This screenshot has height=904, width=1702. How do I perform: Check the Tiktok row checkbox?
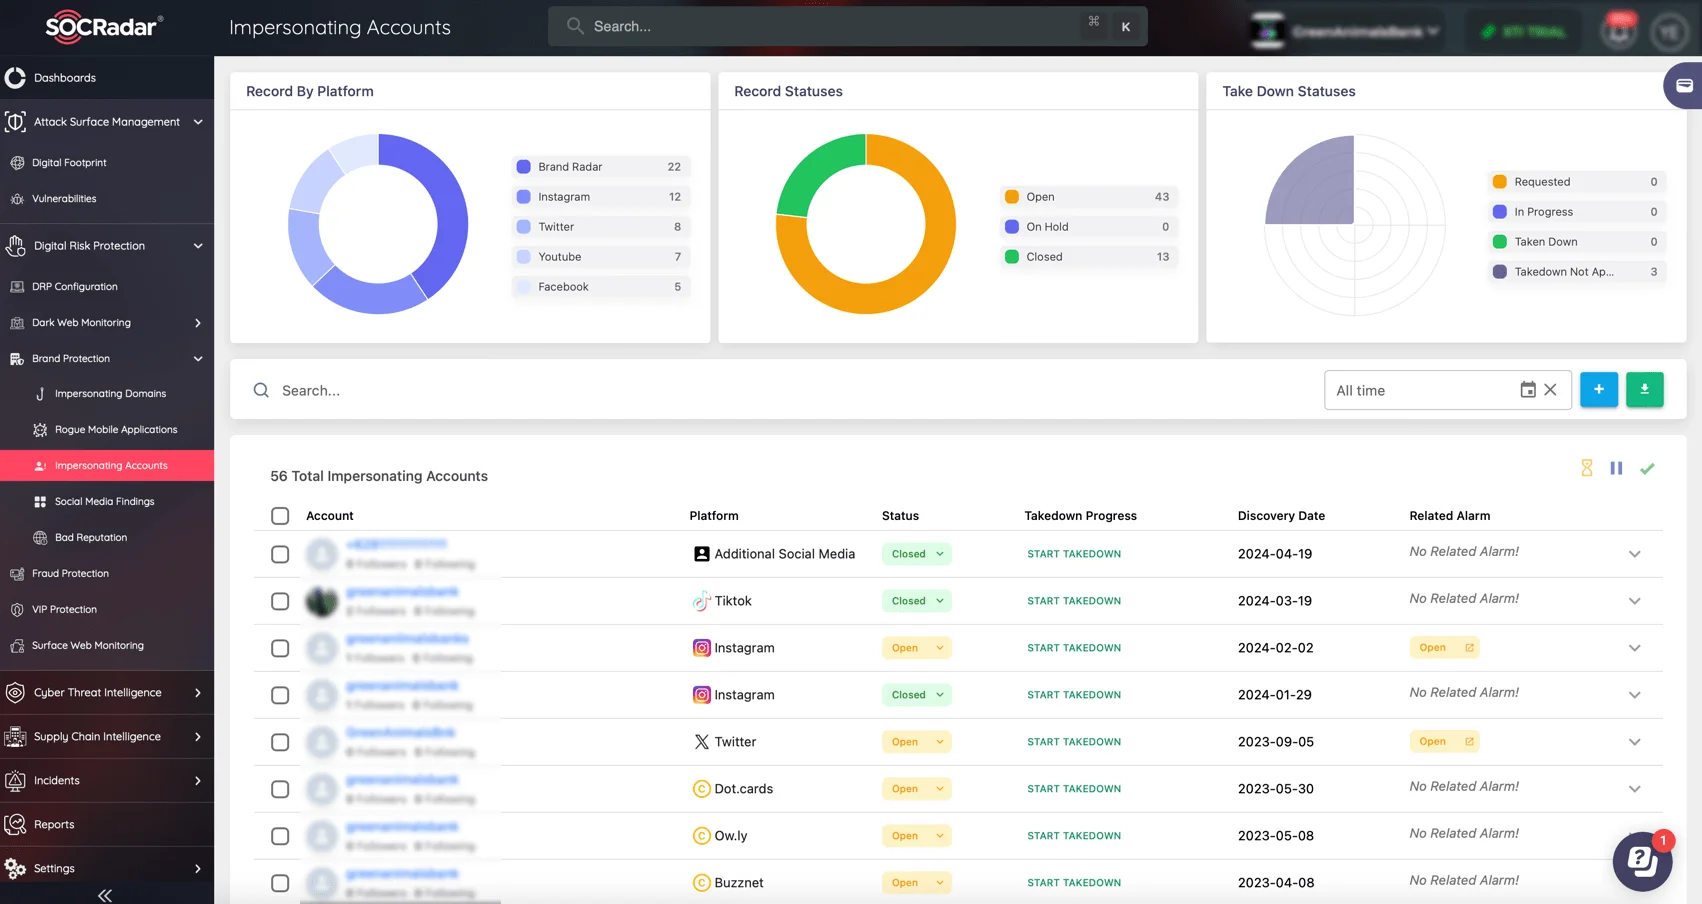pos(280,601)
